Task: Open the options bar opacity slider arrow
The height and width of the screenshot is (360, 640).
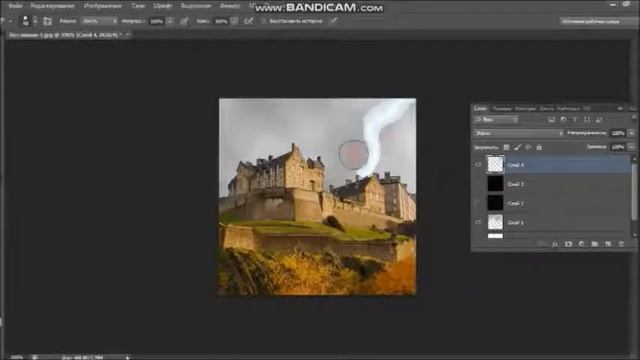Action: click(170, 21)
